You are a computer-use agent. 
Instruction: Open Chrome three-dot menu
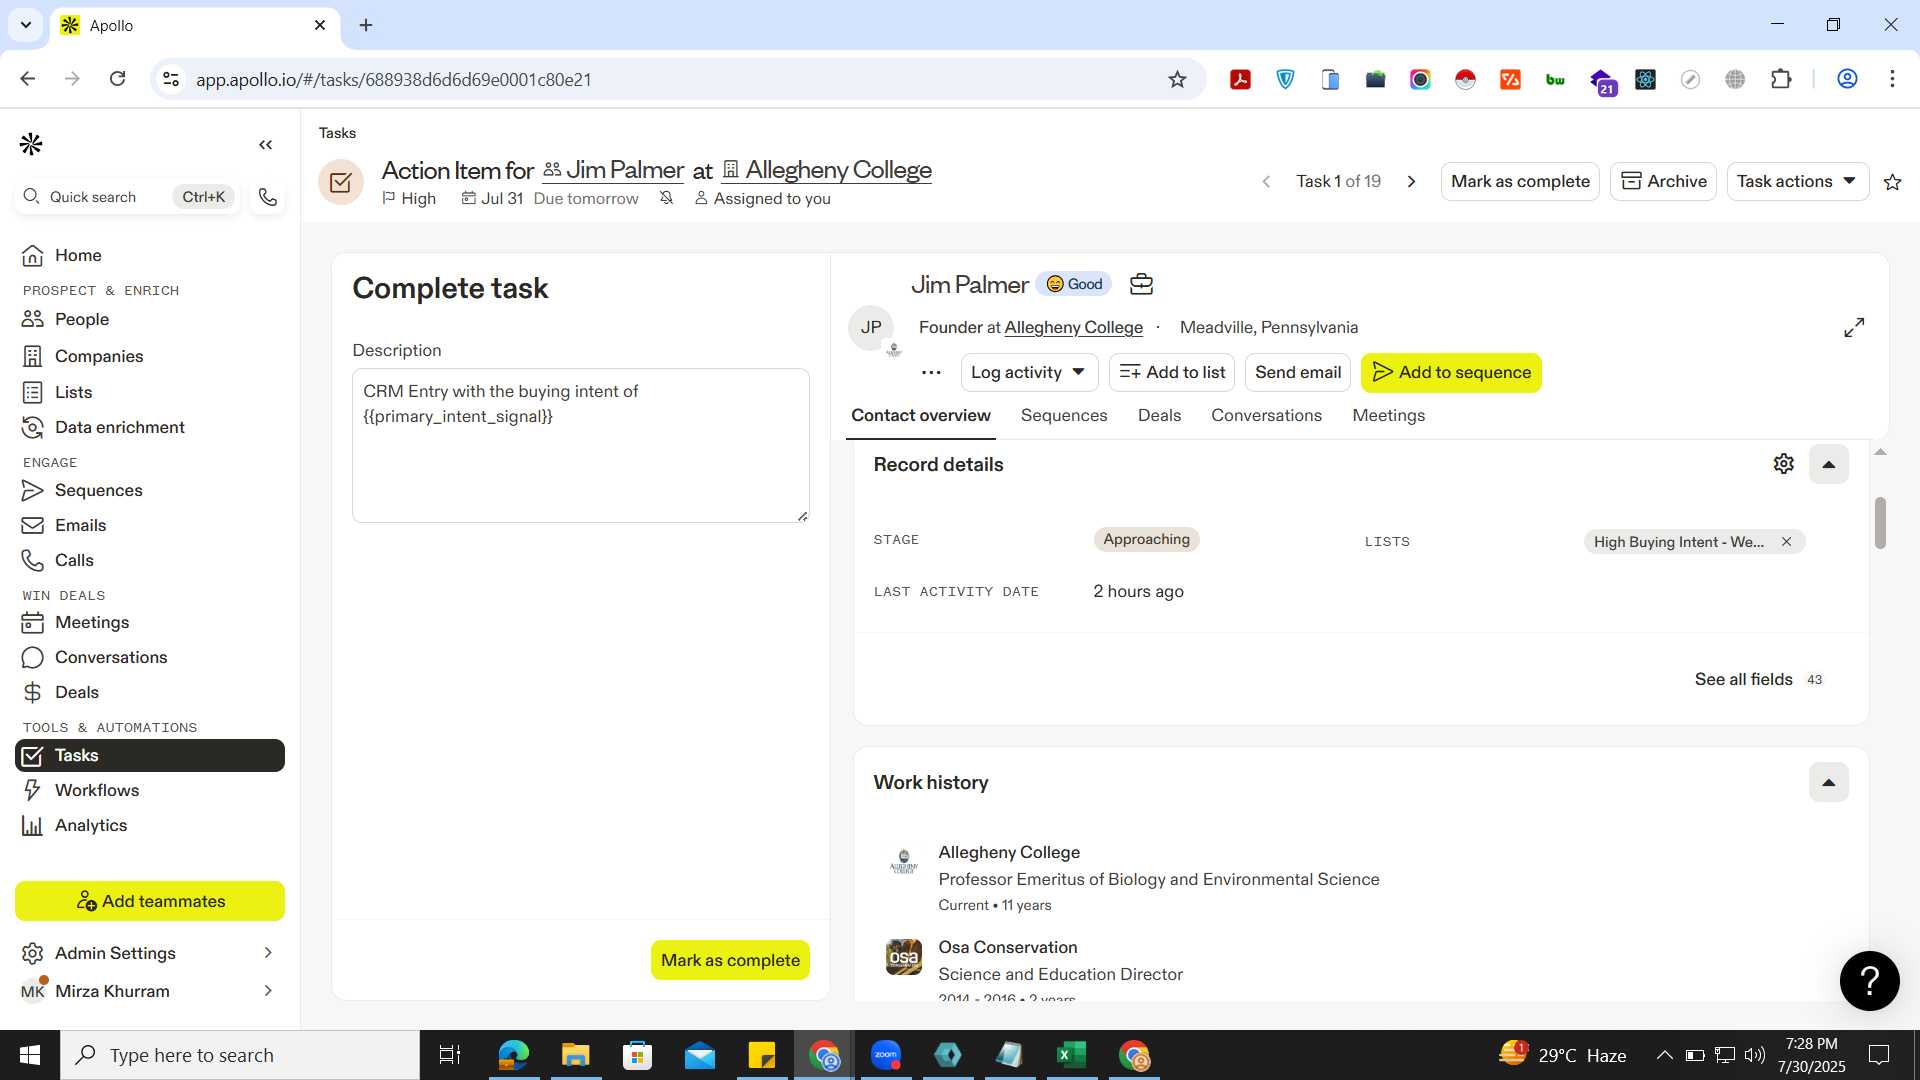coord(1892,79)
